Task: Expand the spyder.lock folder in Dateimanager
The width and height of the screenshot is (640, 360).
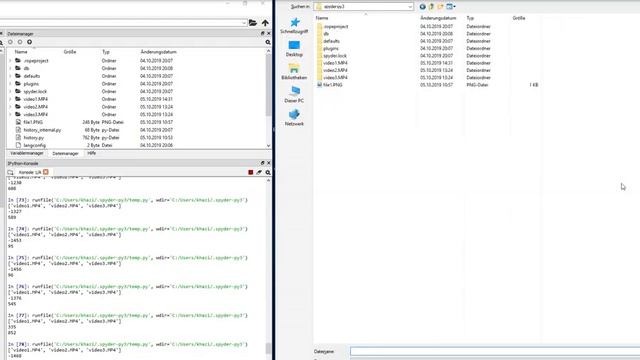Action: point(10,91)
